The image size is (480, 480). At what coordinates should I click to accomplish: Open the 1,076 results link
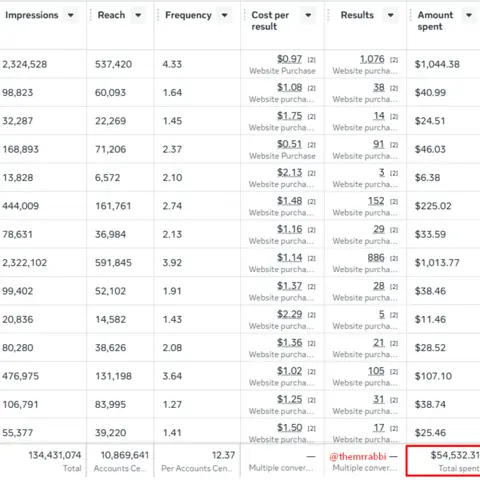(x=372, y=59)
